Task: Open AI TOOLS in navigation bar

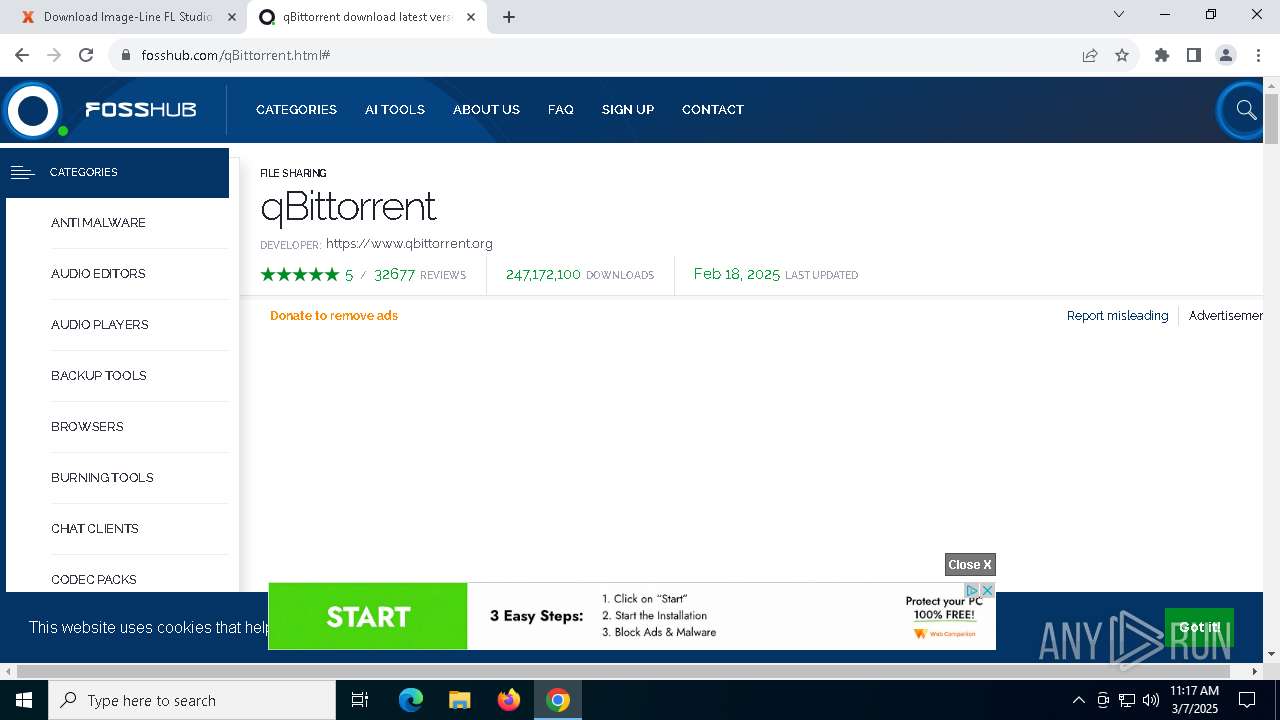Action: pos(395,110)
